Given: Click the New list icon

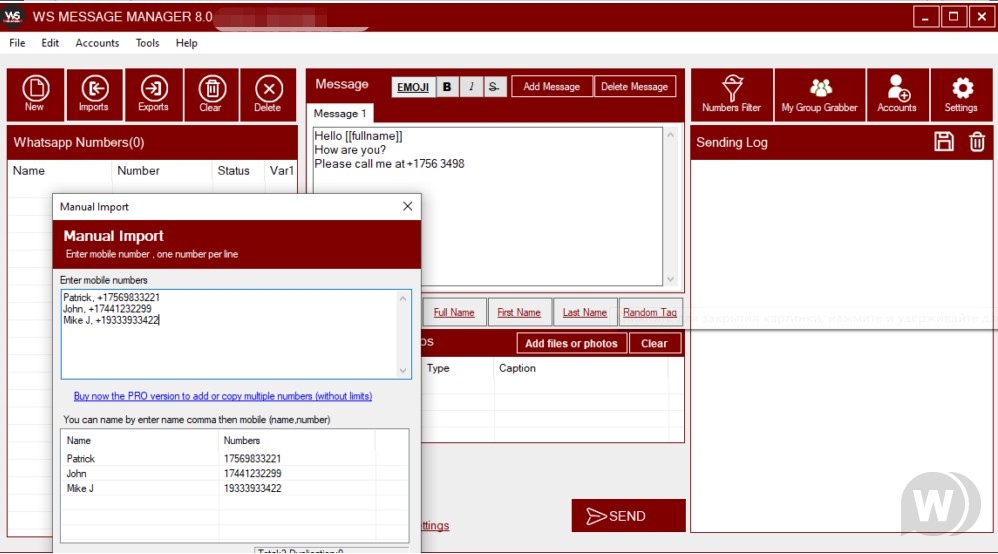Looking at the screenshot, I should [x=35, y=94].
